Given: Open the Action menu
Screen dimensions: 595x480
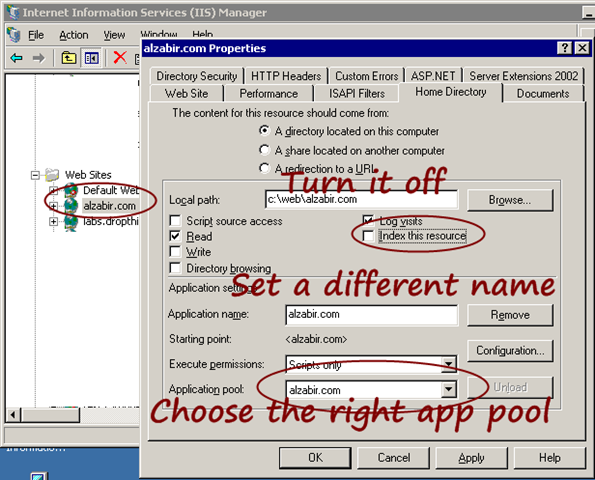Looking at the screenshot, I should pos(74,35).
